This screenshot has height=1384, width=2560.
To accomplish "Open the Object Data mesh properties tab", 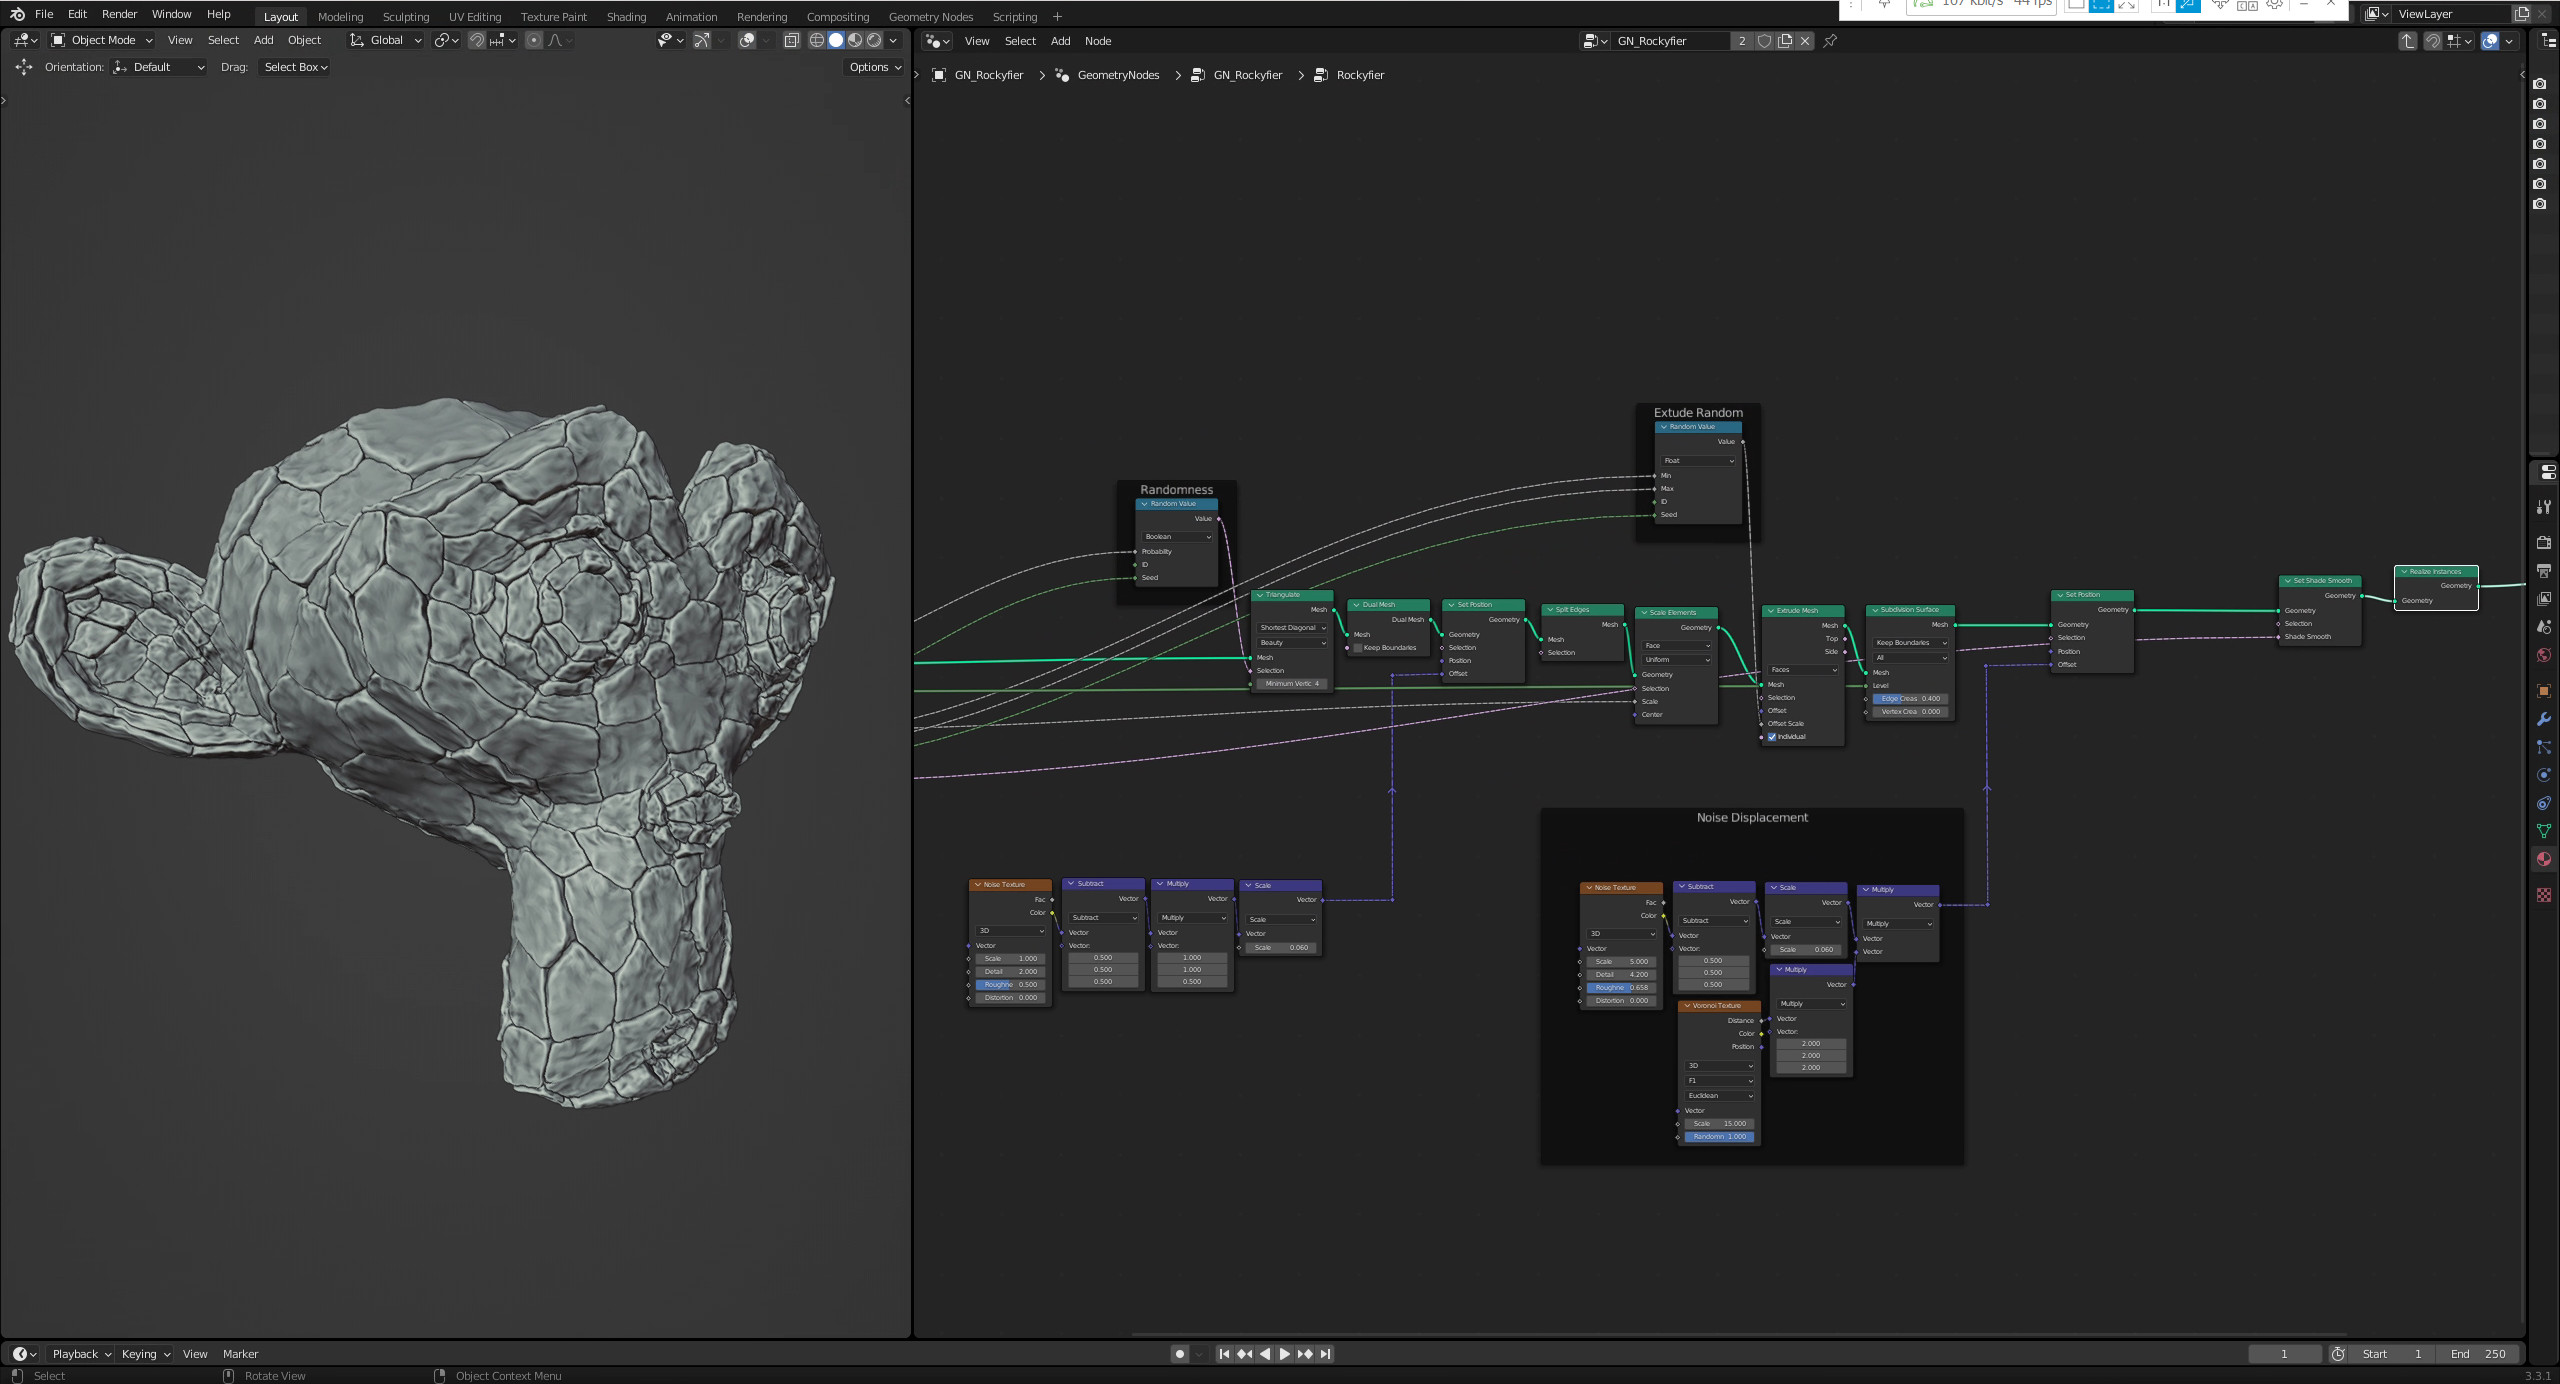I will click(2544, 831).
